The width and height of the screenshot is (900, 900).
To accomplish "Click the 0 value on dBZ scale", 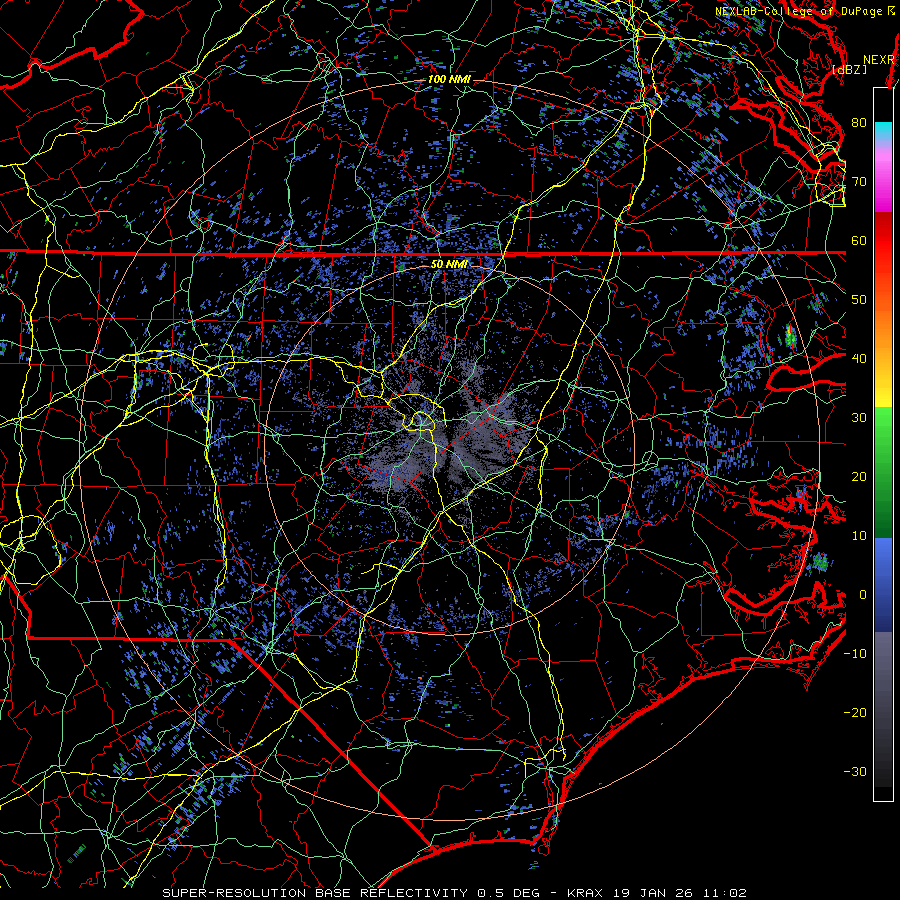I will (863, 595).
